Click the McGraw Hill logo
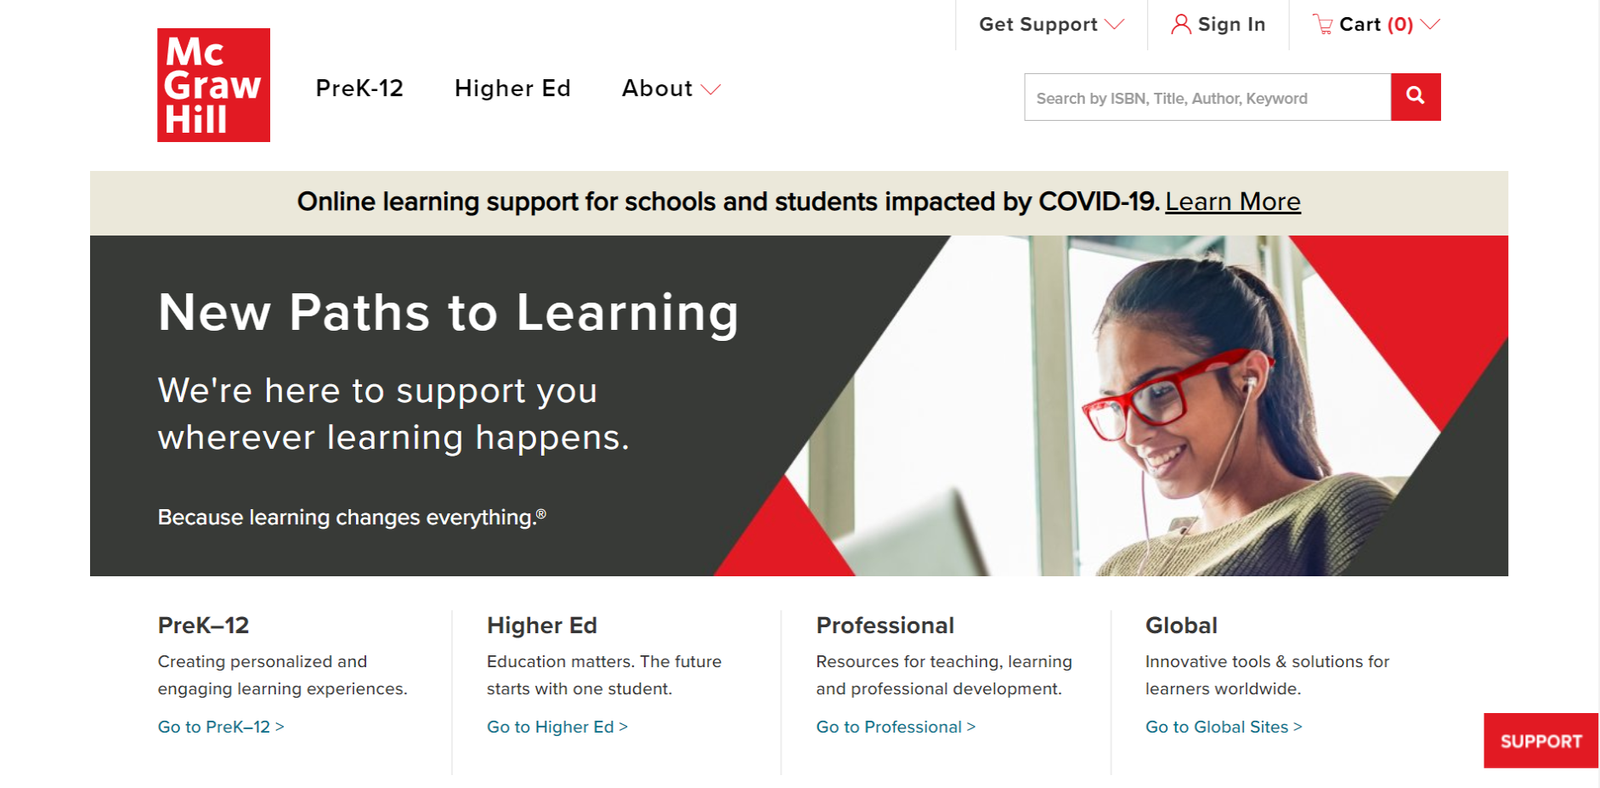Viewport: 1600px width, 788px height. (x=213, y=85)
